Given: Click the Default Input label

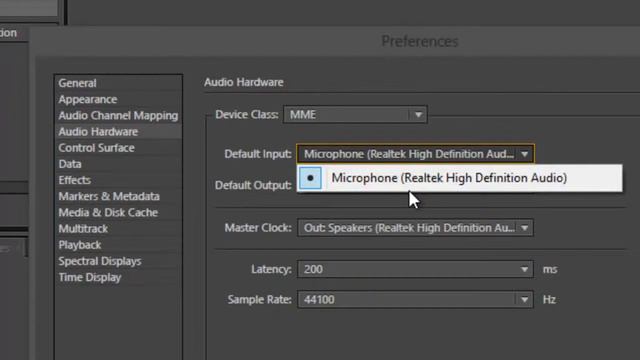Looking at the screenshot, I should (x=258, y=154).
